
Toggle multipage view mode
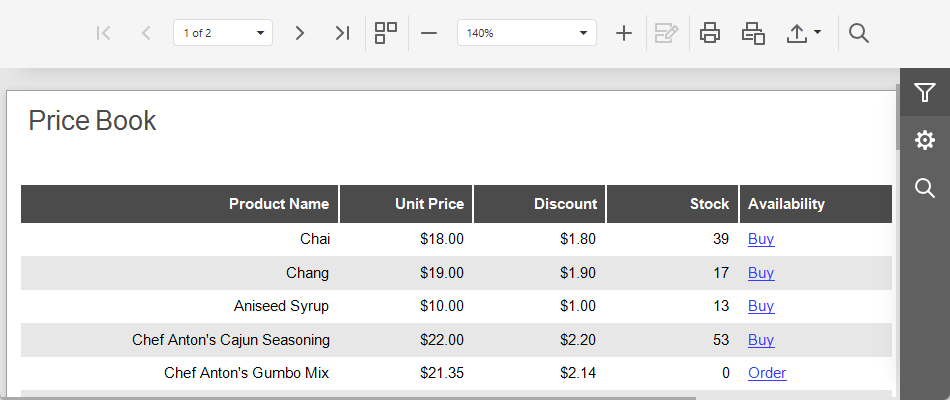pyautogui.click(x=386, y=33)
